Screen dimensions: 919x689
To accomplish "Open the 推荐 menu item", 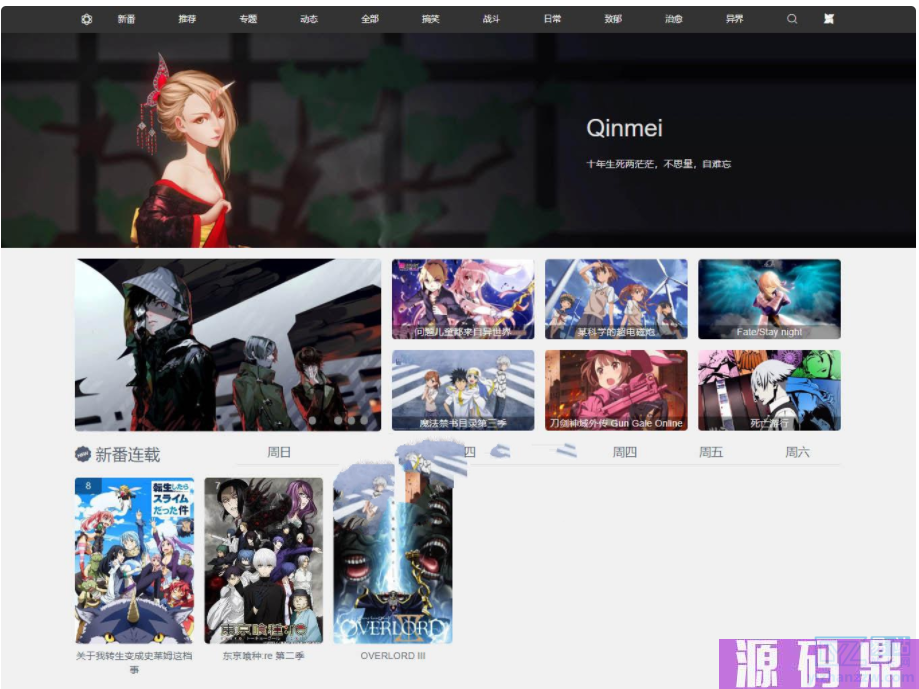I will (188, 19).
